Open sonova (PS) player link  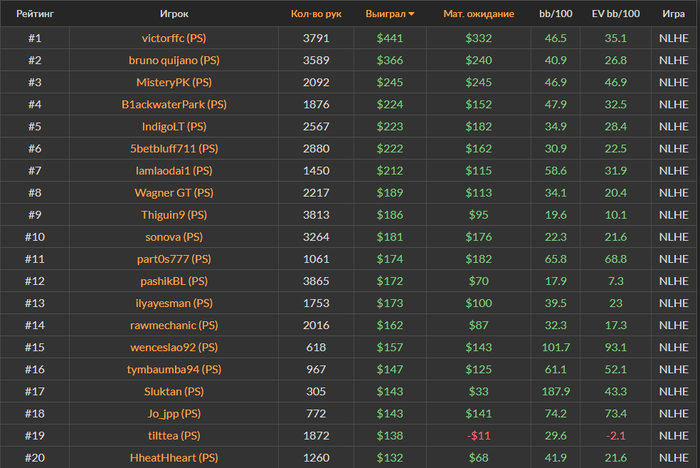point(174,236)
